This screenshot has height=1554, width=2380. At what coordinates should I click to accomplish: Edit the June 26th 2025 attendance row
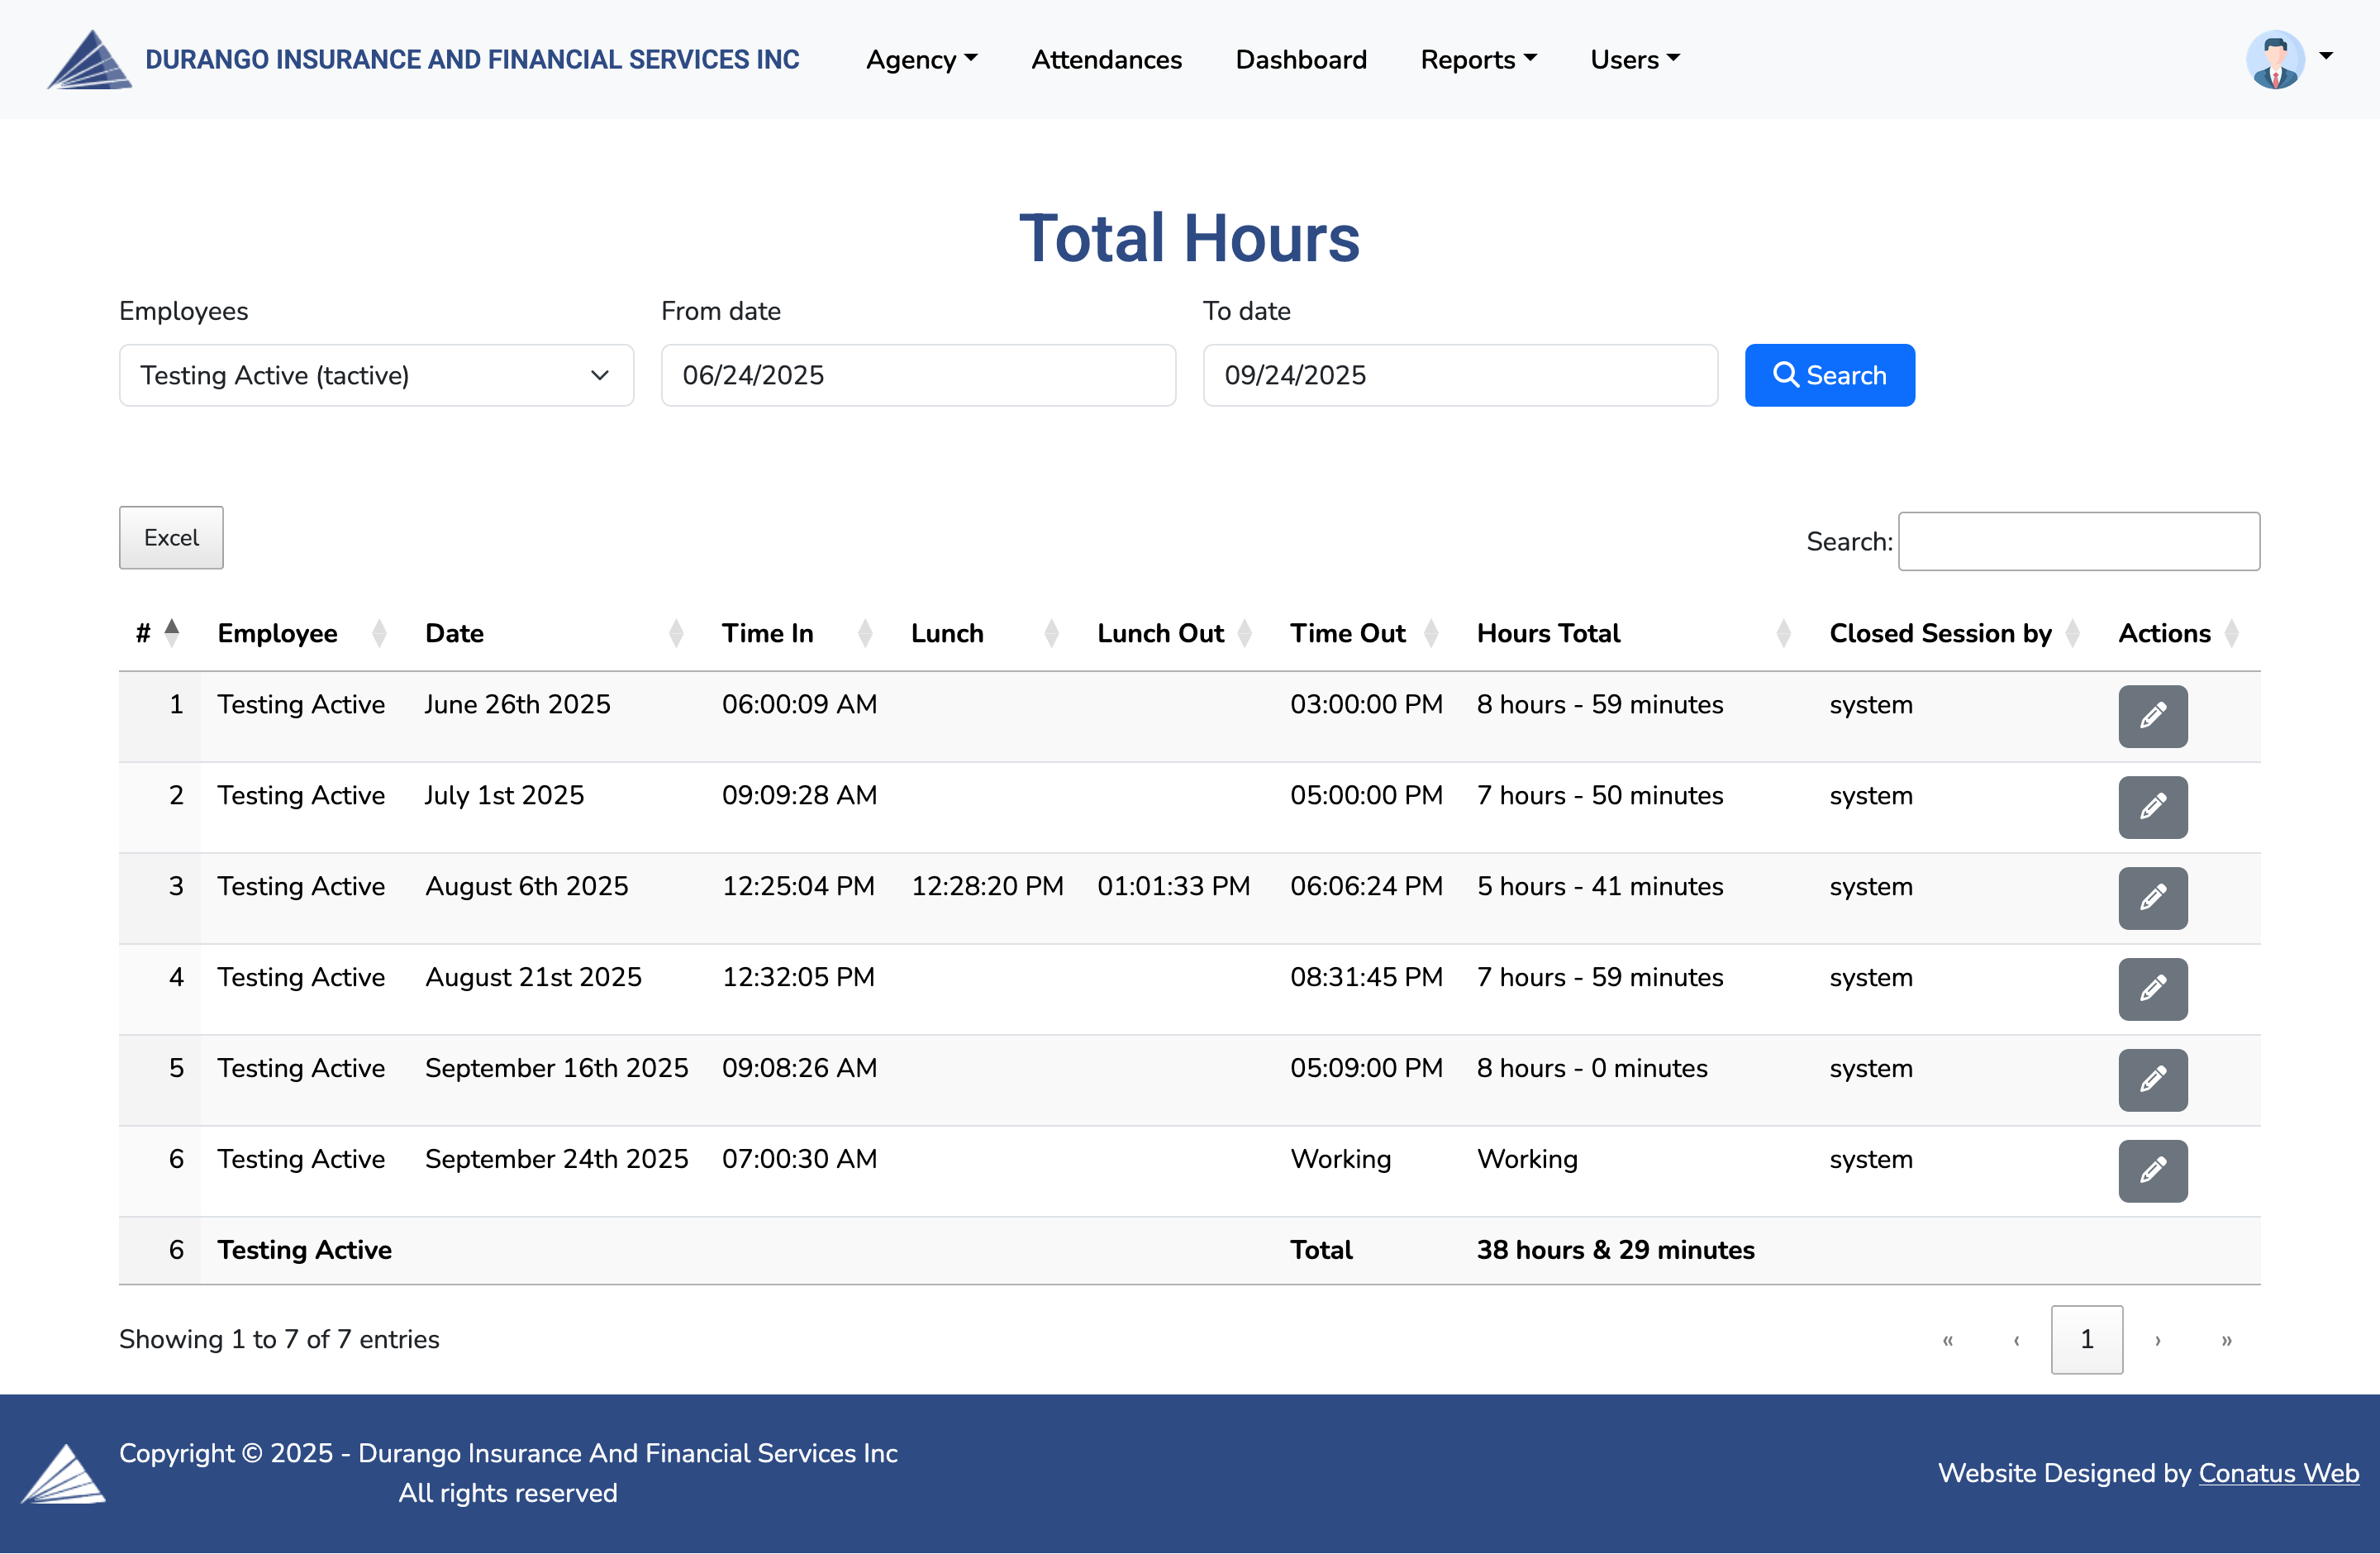tap(2152, 716)
